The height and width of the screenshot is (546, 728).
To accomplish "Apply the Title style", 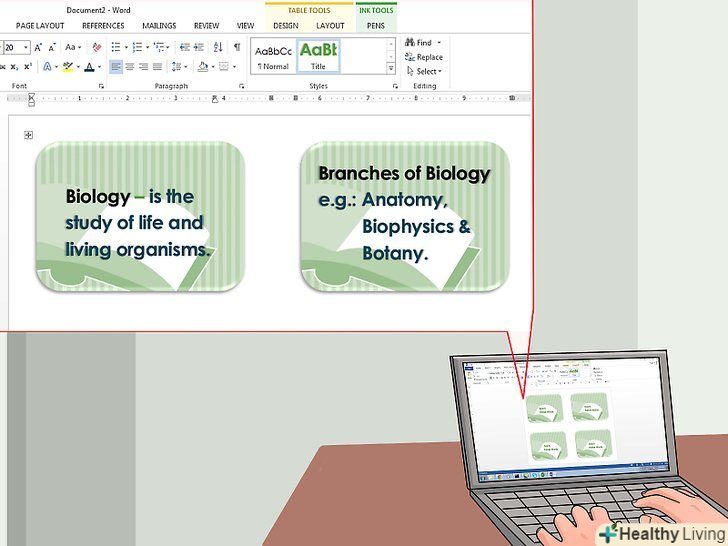I will coord(318,56).
